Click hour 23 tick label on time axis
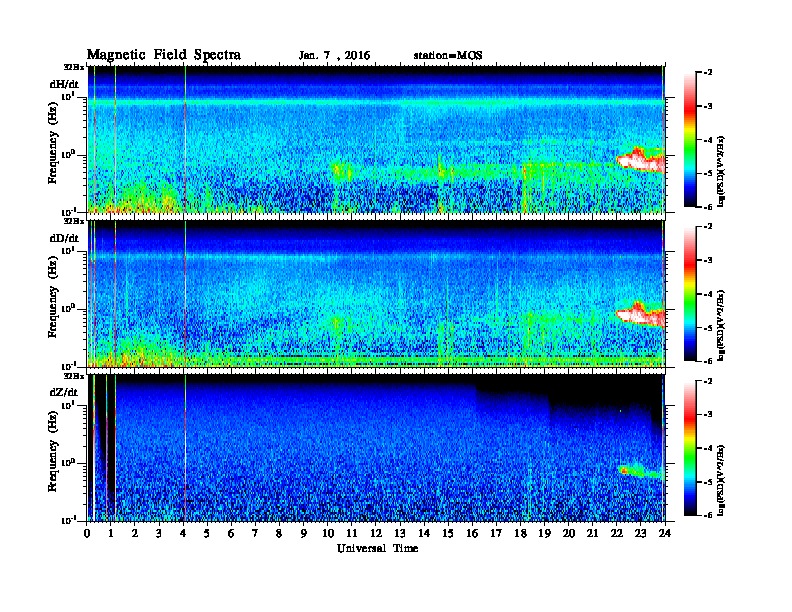This screenshot has height=612, width=792. point(641,533)
